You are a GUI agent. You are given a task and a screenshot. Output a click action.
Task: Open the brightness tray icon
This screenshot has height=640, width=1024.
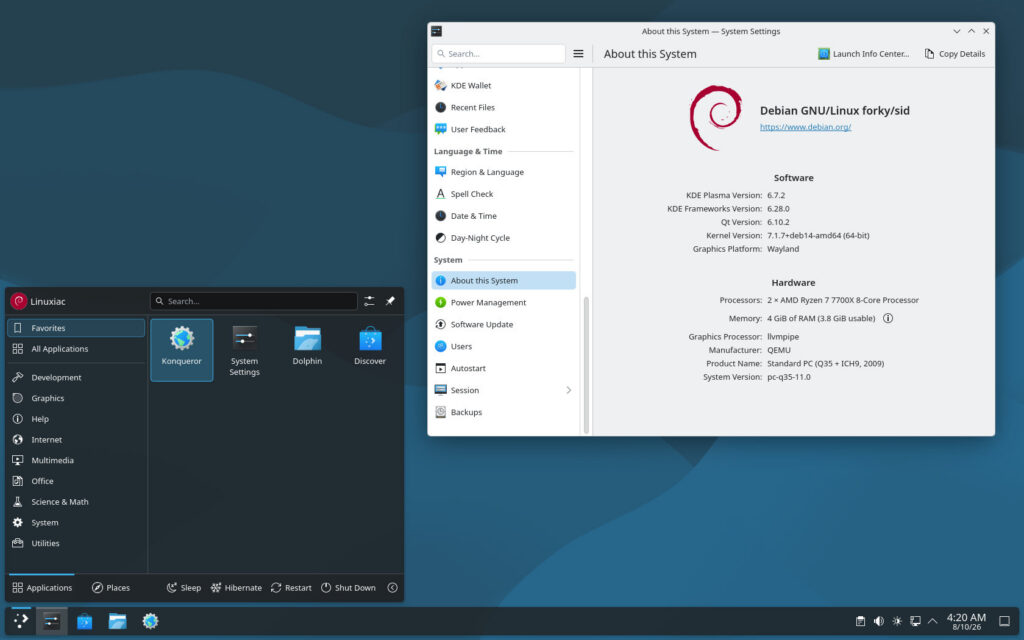point(897,621)
